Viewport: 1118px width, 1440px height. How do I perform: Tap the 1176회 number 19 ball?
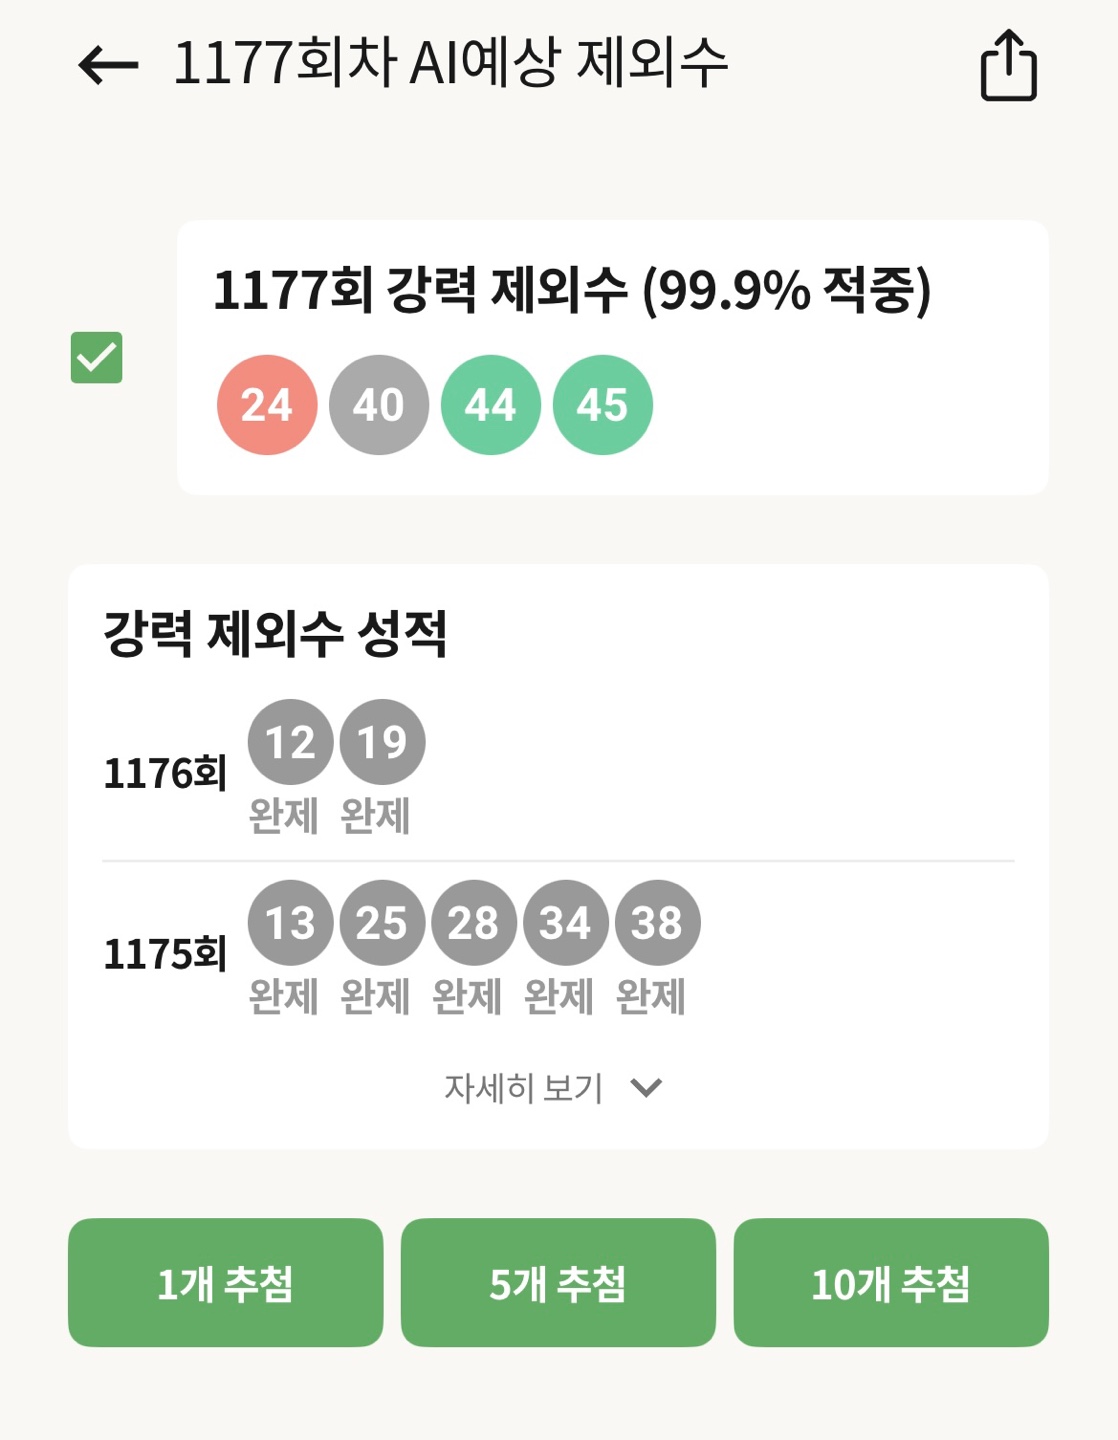coord(382,742)
